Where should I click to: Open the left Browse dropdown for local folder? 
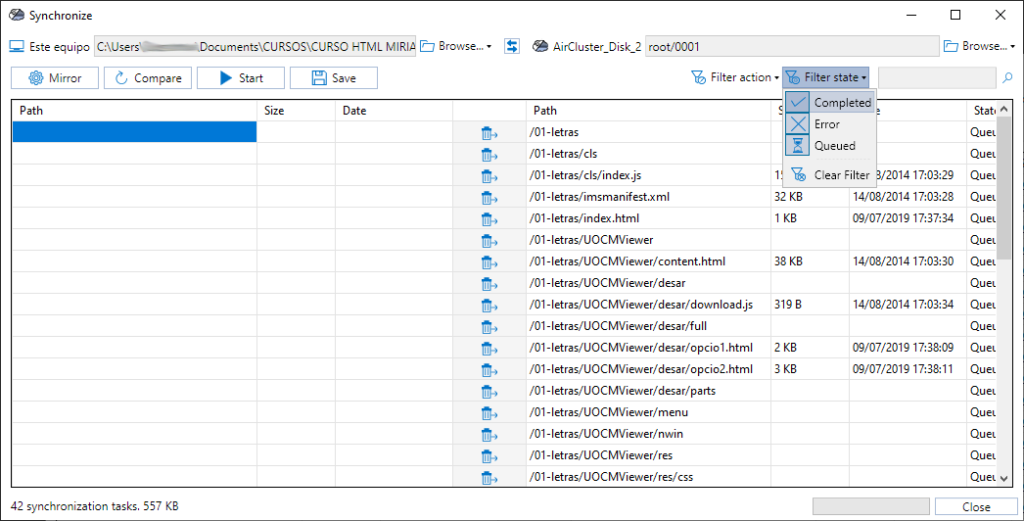click(455, 46)
